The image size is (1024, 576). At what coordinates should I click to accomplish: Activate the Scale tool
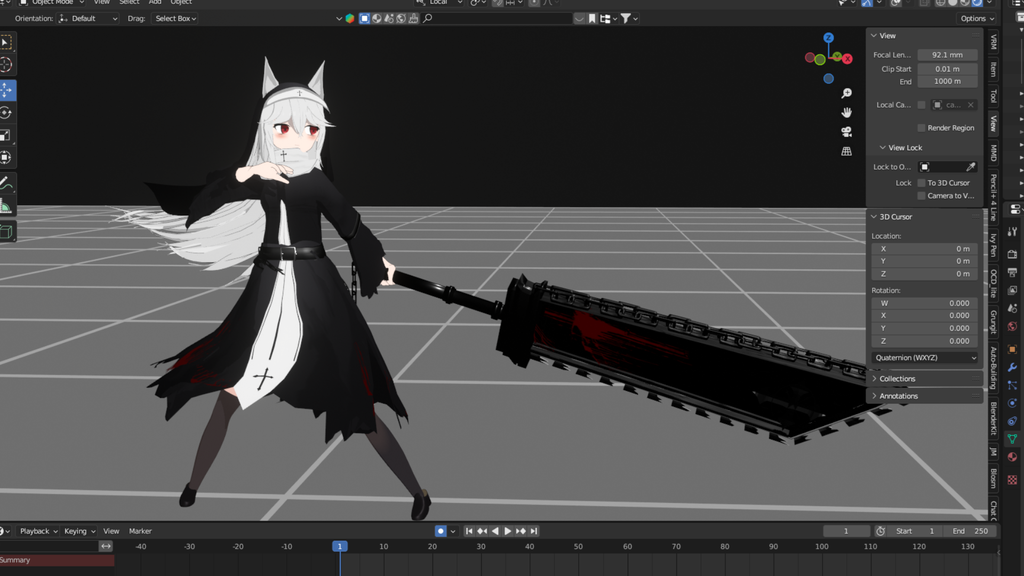7,135
